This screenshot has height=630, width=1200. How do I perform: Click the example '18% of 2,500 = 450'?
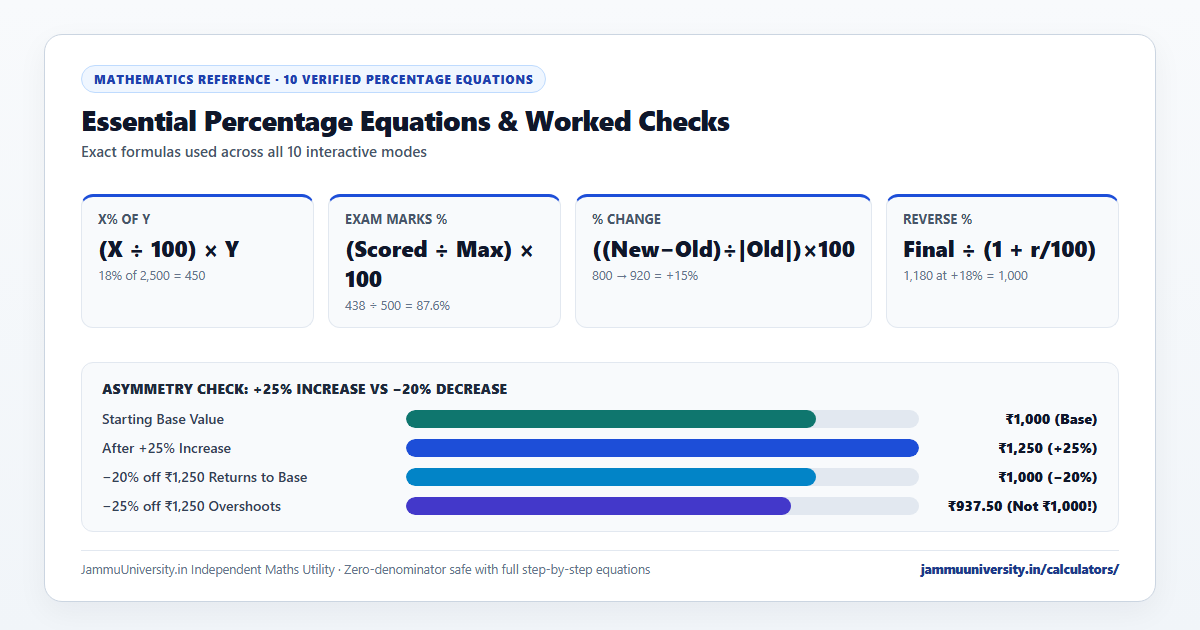151,275
